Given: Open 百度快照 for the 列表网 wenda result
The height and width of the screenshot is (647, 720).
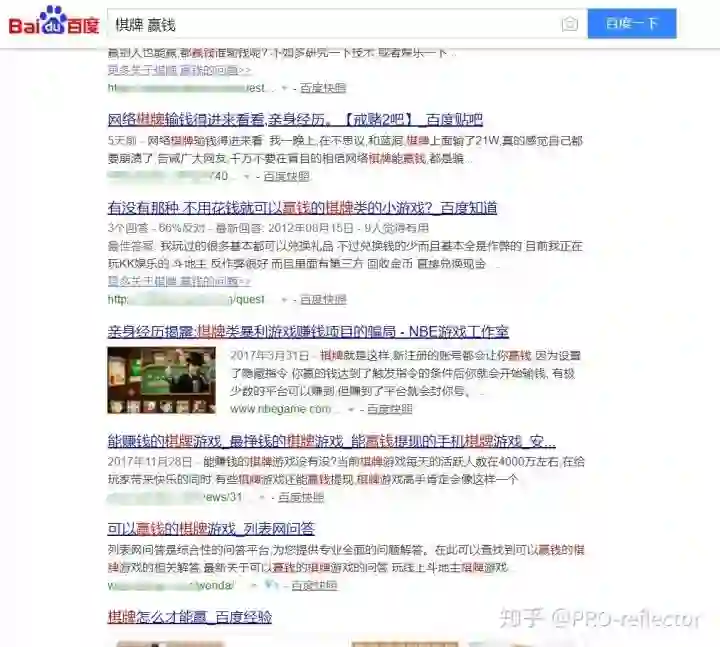Looking at the screenshot, I should click(x=315, y=585).
